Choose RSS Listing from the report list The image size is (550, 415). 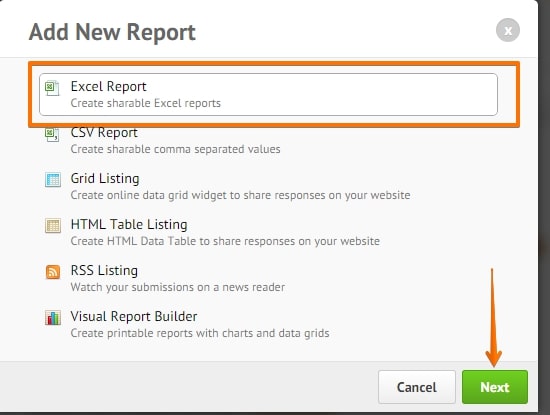(x=104, y=270)
